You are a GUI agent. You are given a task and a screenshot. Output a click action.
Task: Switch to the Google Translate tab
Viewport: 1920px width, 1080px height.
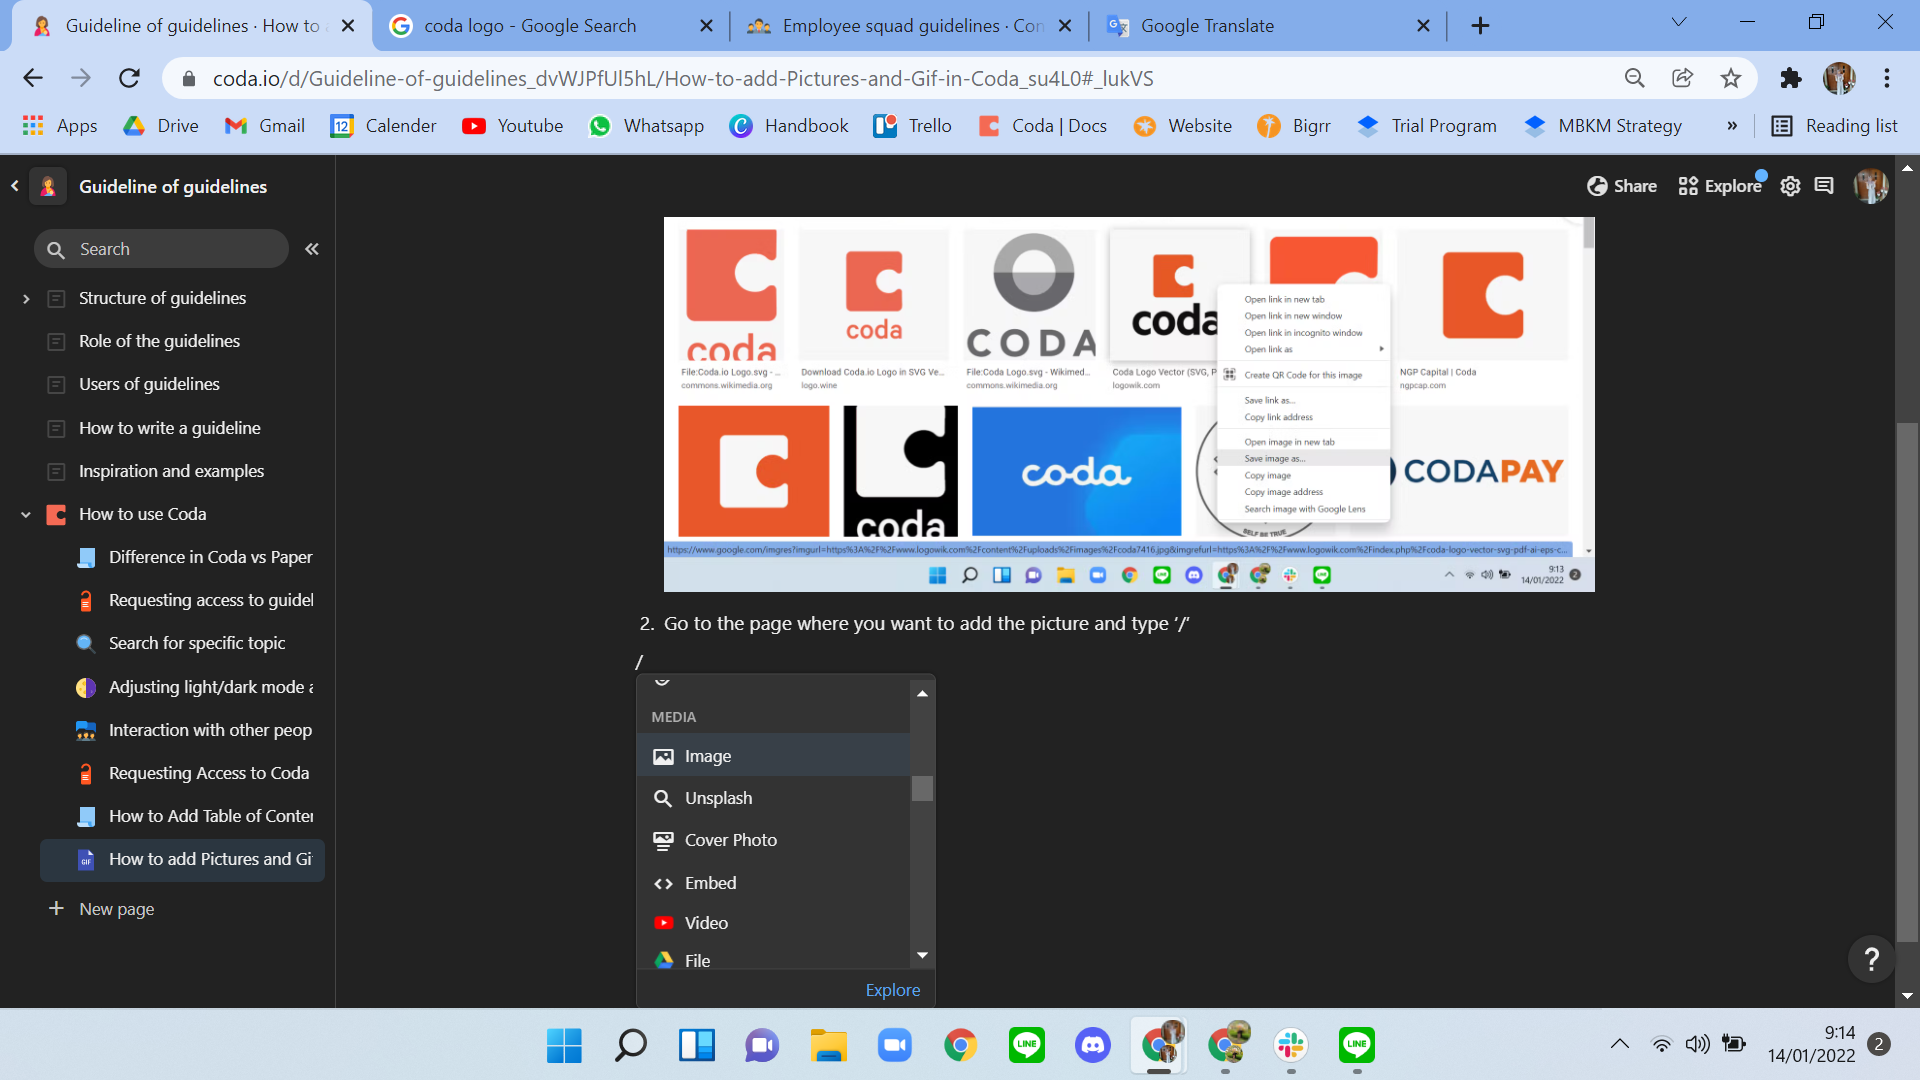point(1268,26)
